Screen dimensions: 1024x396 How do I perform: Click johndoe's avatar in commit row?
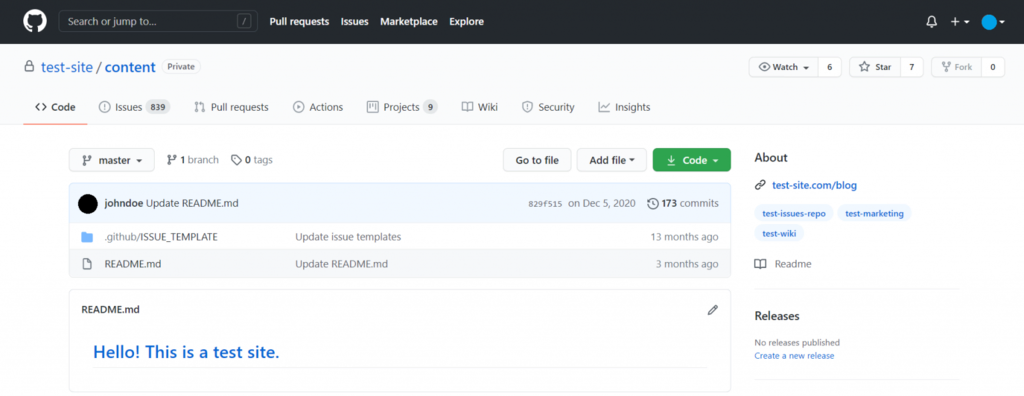pos(88,203)
